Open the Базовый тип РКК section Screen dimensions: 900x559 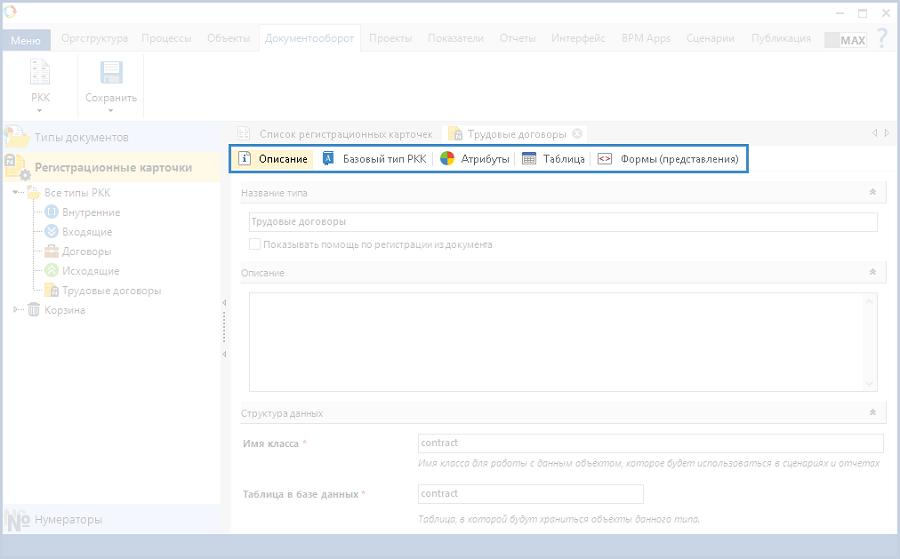[374, 159]
